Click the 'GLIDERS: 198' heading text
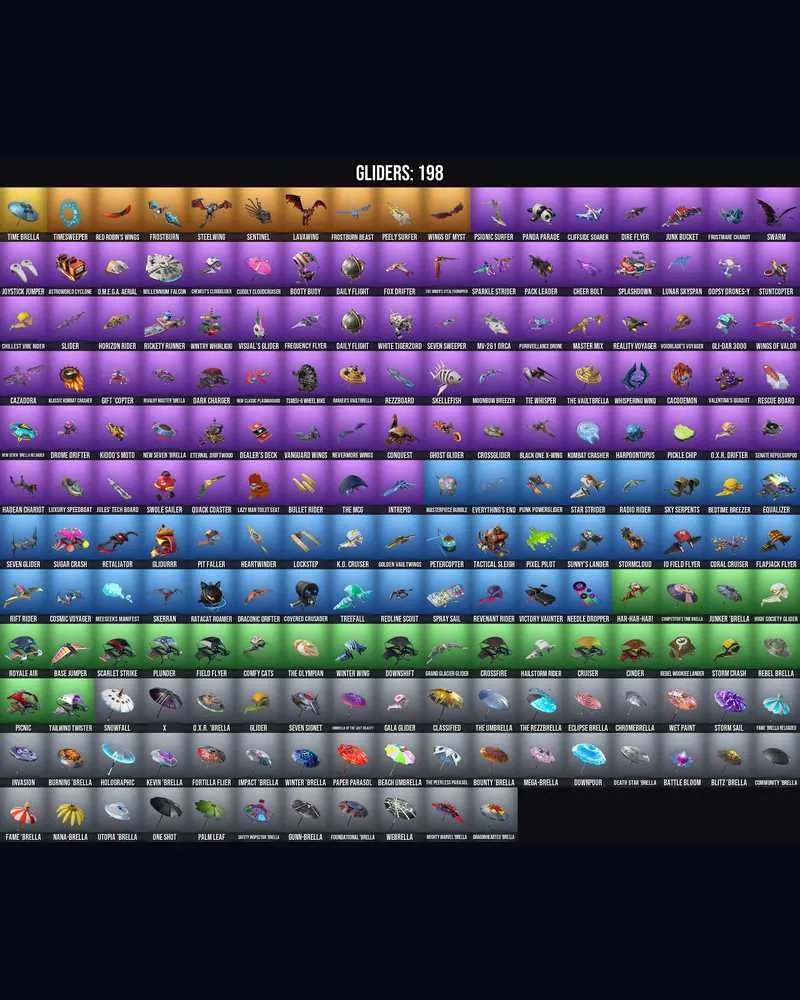800x1000 pixels. point(399,173)
